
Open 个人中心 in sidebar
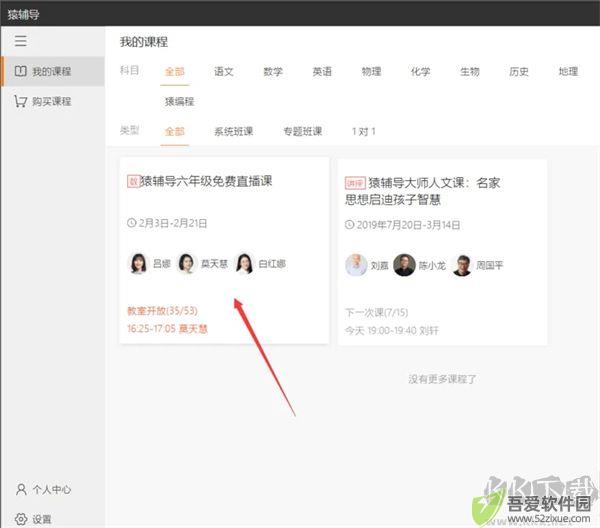pyautogui.click(x=53, y=489)
